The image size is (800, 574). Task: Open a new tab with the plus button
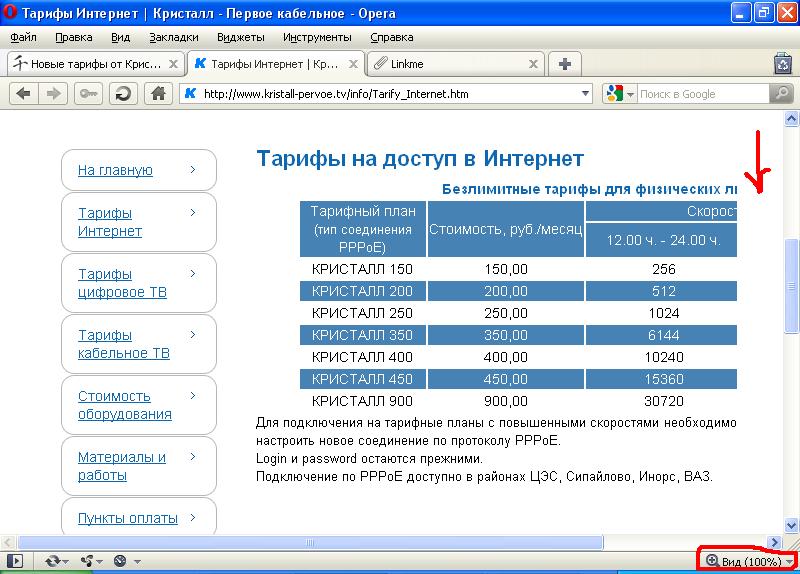(565, 64)
